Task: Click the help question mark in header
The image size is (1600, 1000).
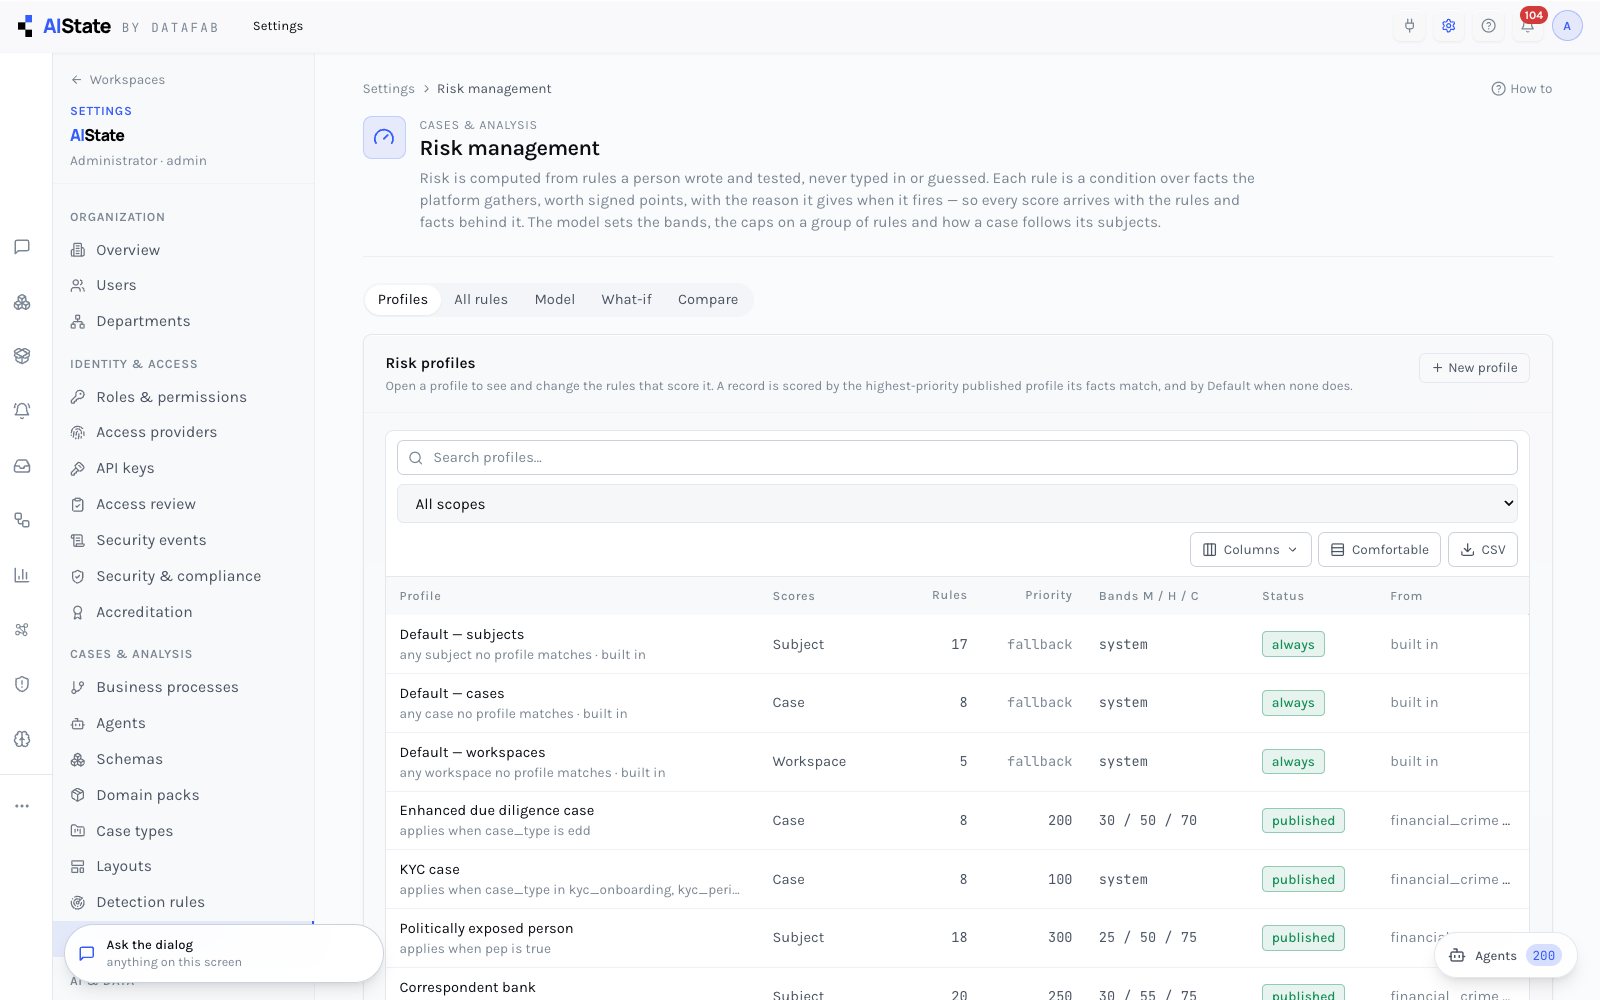Action: pos(1488,26)
